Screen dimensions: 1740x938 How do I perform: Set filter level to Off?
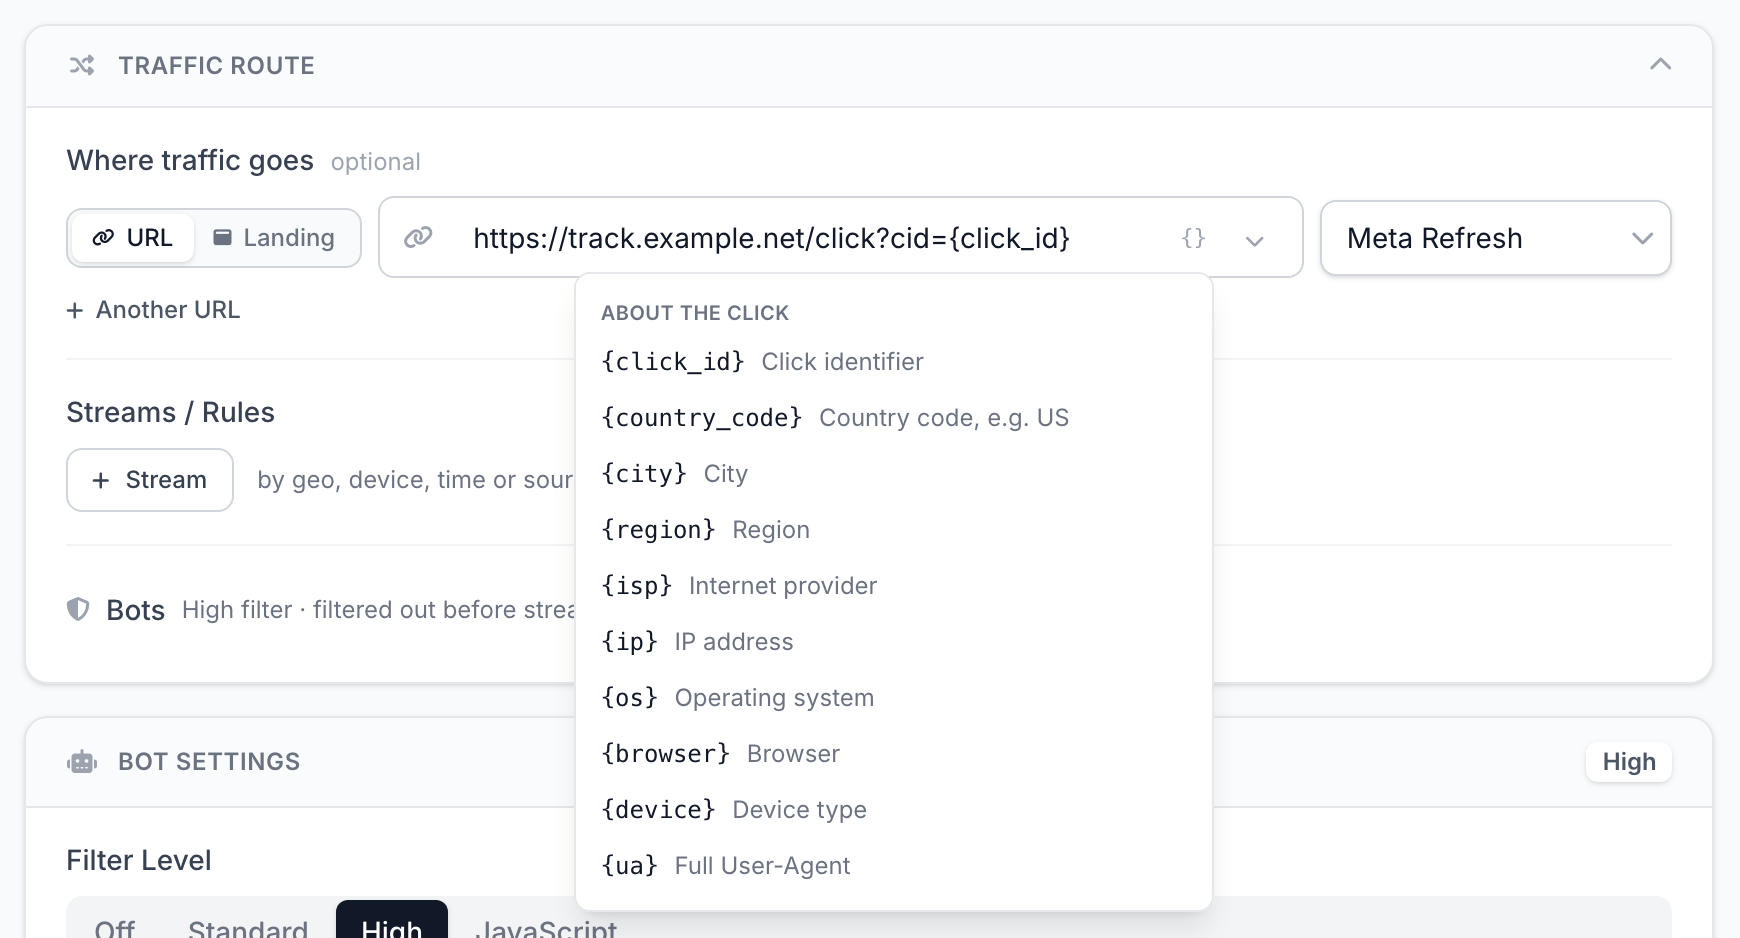point(115,926)
